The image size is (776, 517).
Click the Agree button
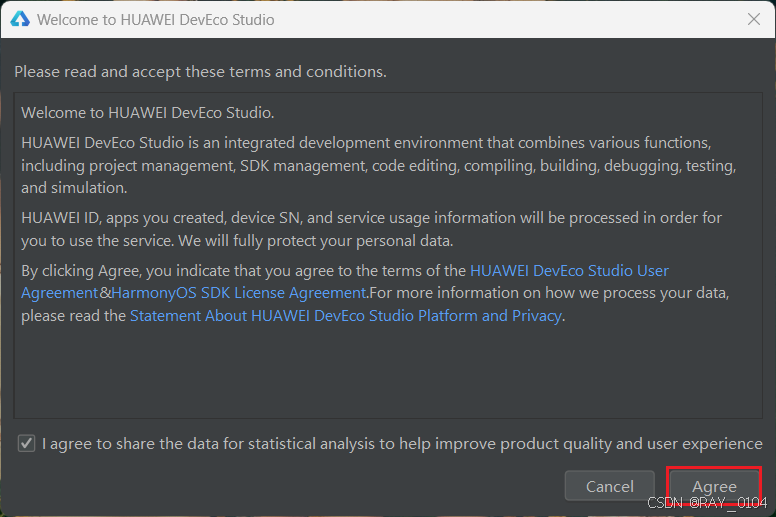[714, 486]
